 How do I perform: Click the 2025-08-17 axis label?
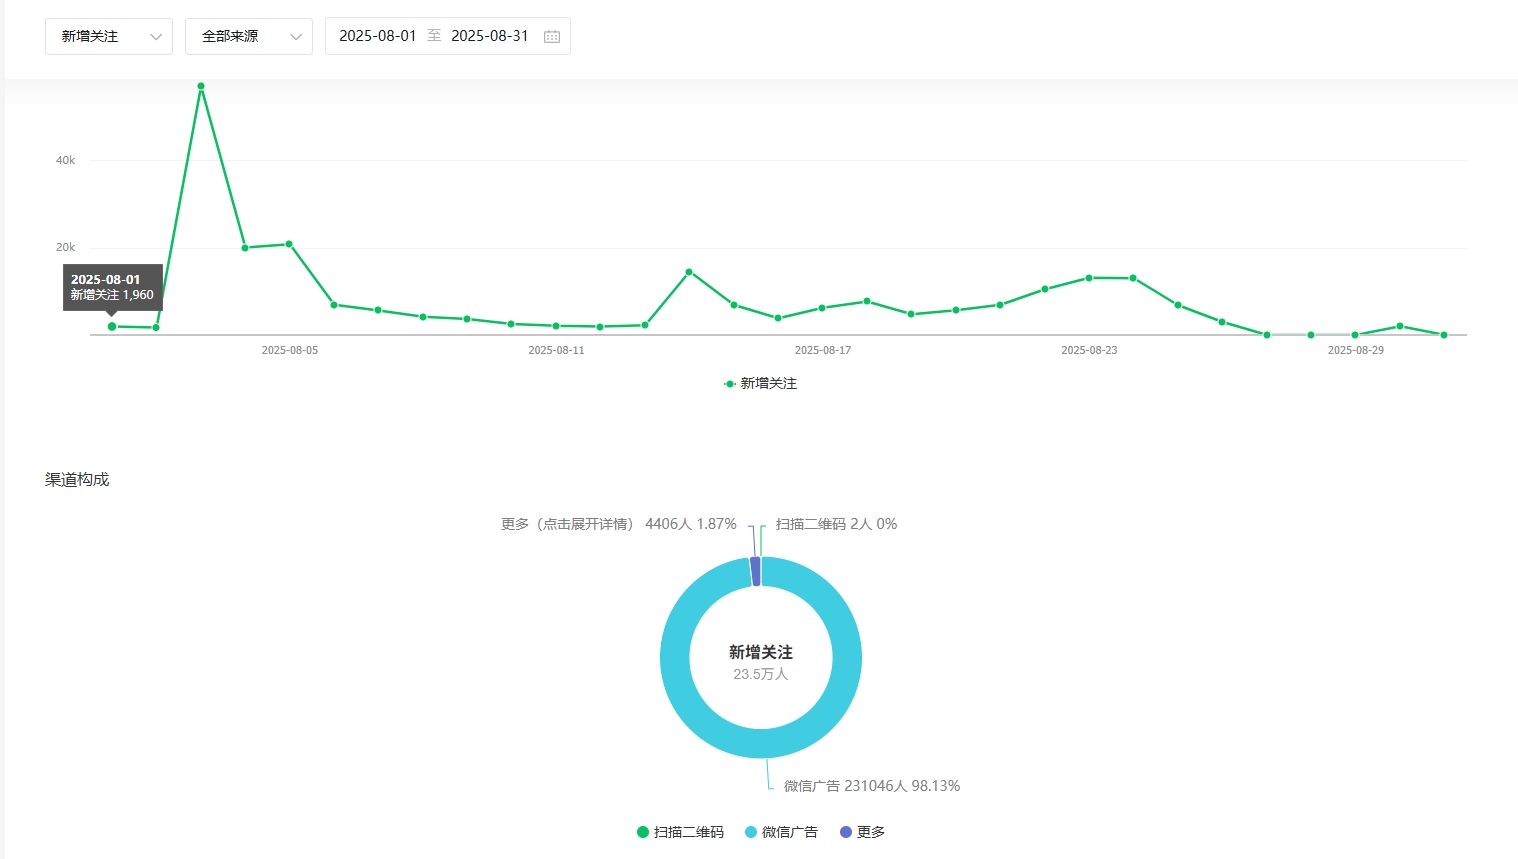[823, 350]
